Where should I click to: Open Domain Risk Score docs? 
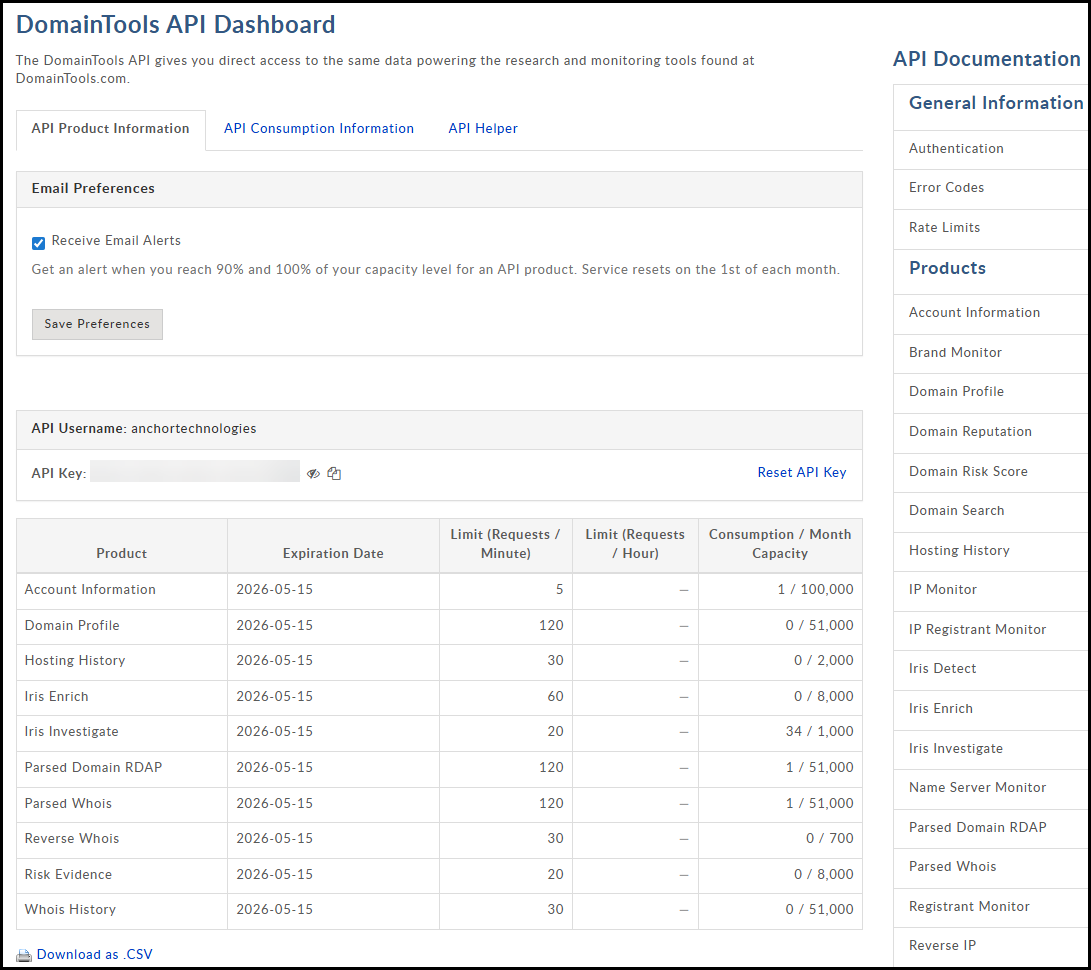967,471
